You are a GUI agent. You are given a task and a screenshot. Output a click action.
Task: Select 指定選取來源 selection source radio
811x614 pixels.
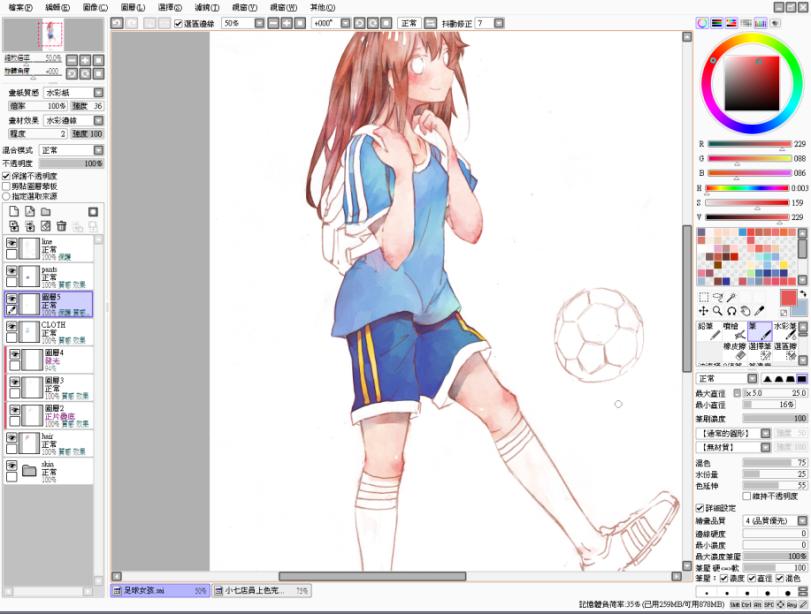(6, 197)
